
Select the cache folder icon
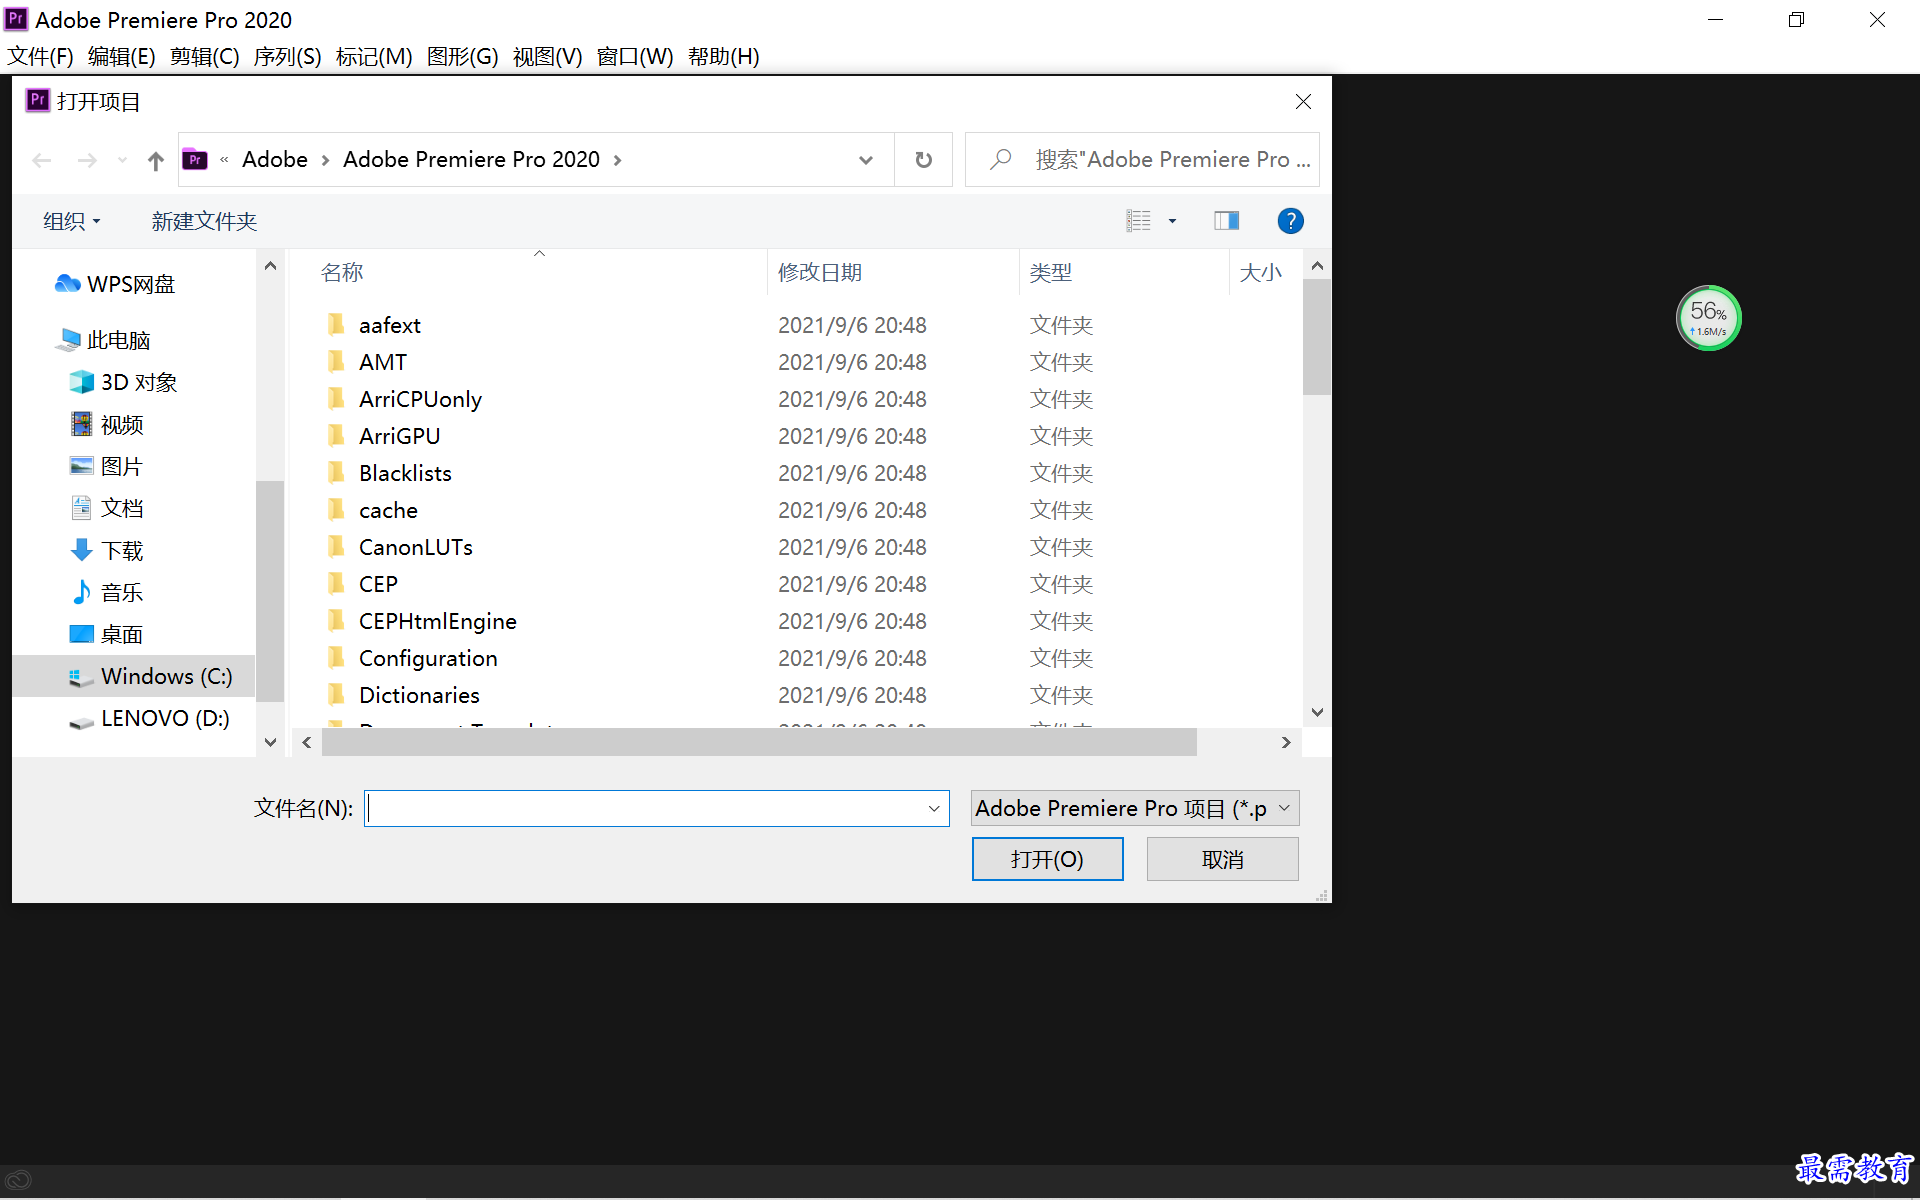click(336, 510)
